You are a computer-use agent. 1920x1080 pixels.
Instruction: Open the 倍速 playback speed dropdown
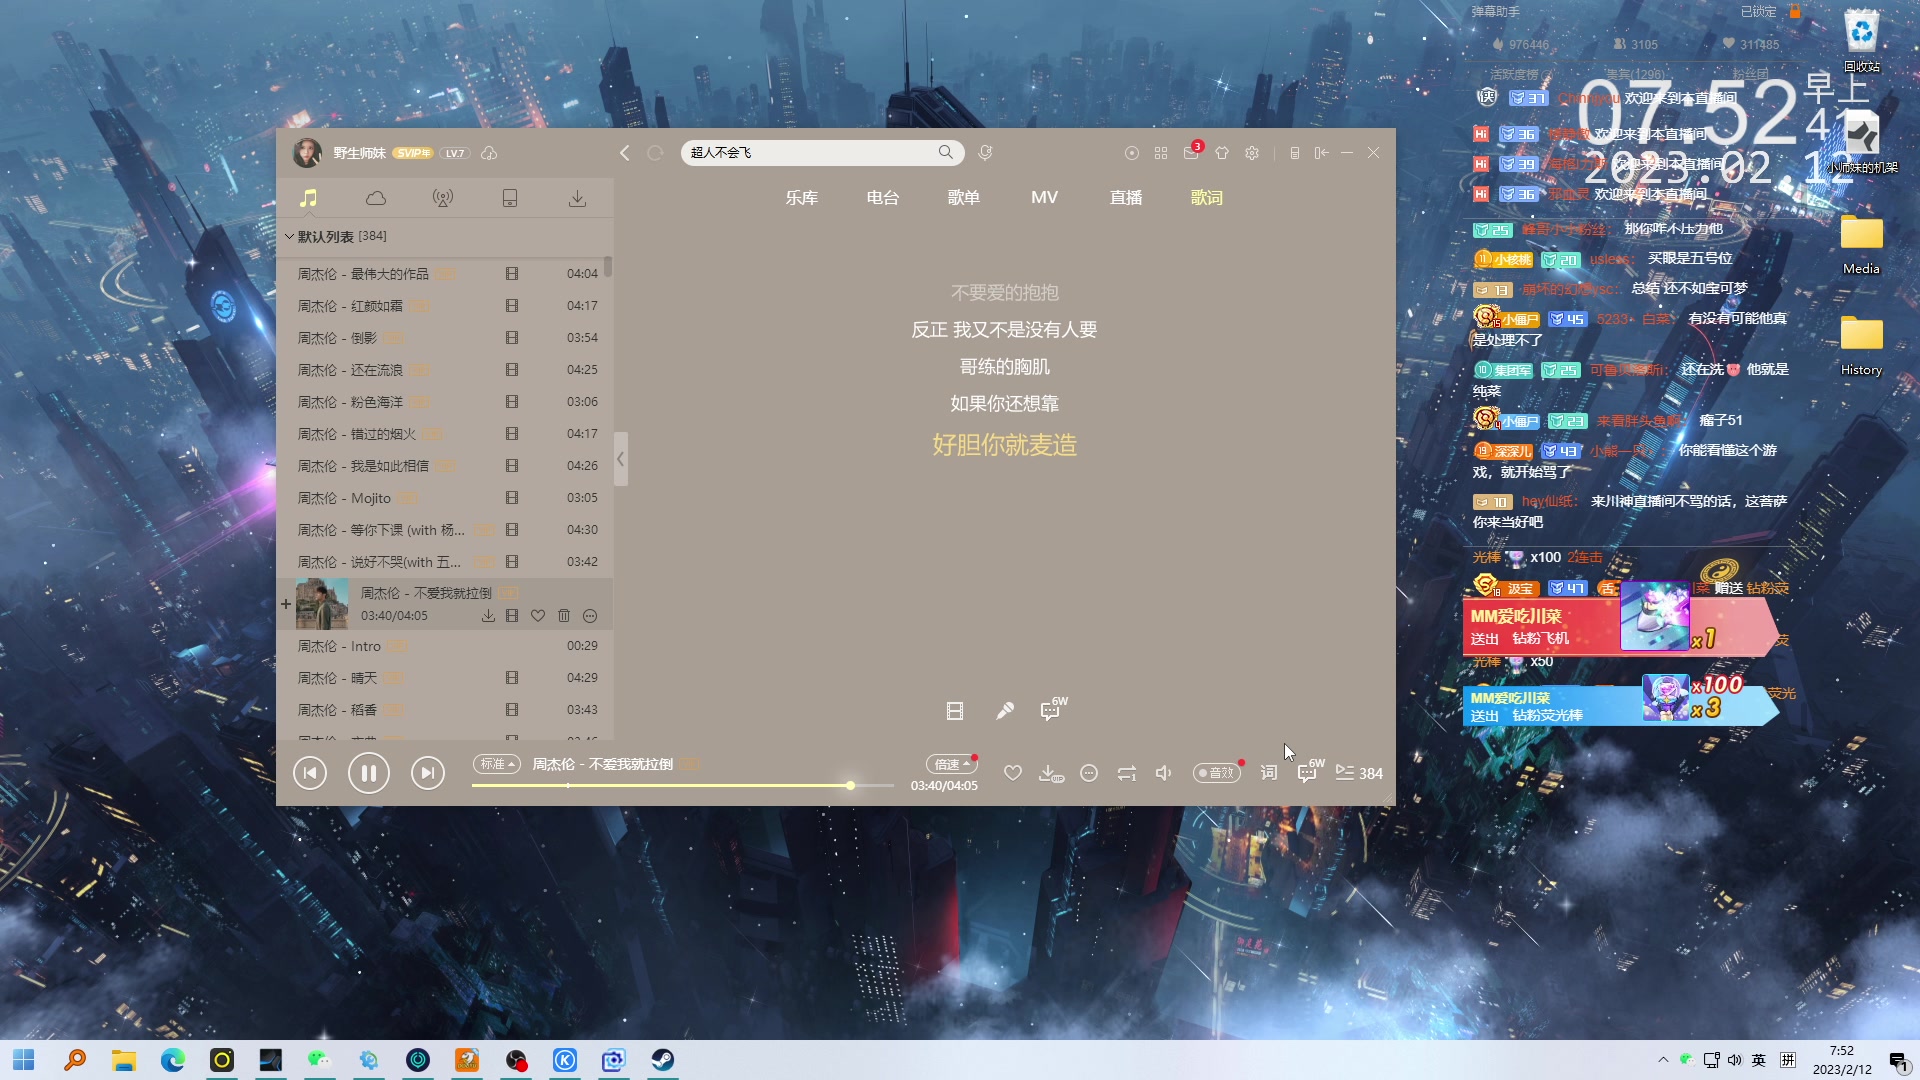tap(951, 764)
